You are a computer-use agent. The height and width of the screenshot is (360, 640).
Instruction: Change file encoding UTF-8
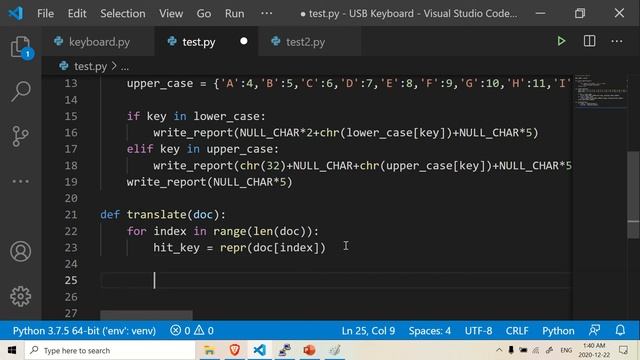point(478,331)
